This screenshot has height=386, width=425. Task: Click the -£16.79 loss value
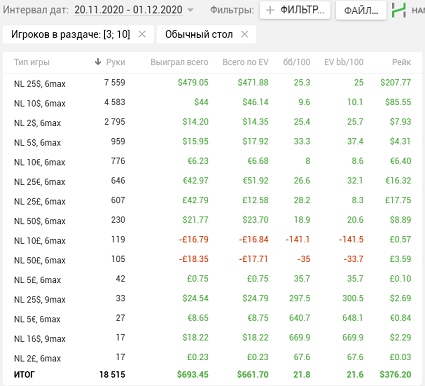pos(194,239)
